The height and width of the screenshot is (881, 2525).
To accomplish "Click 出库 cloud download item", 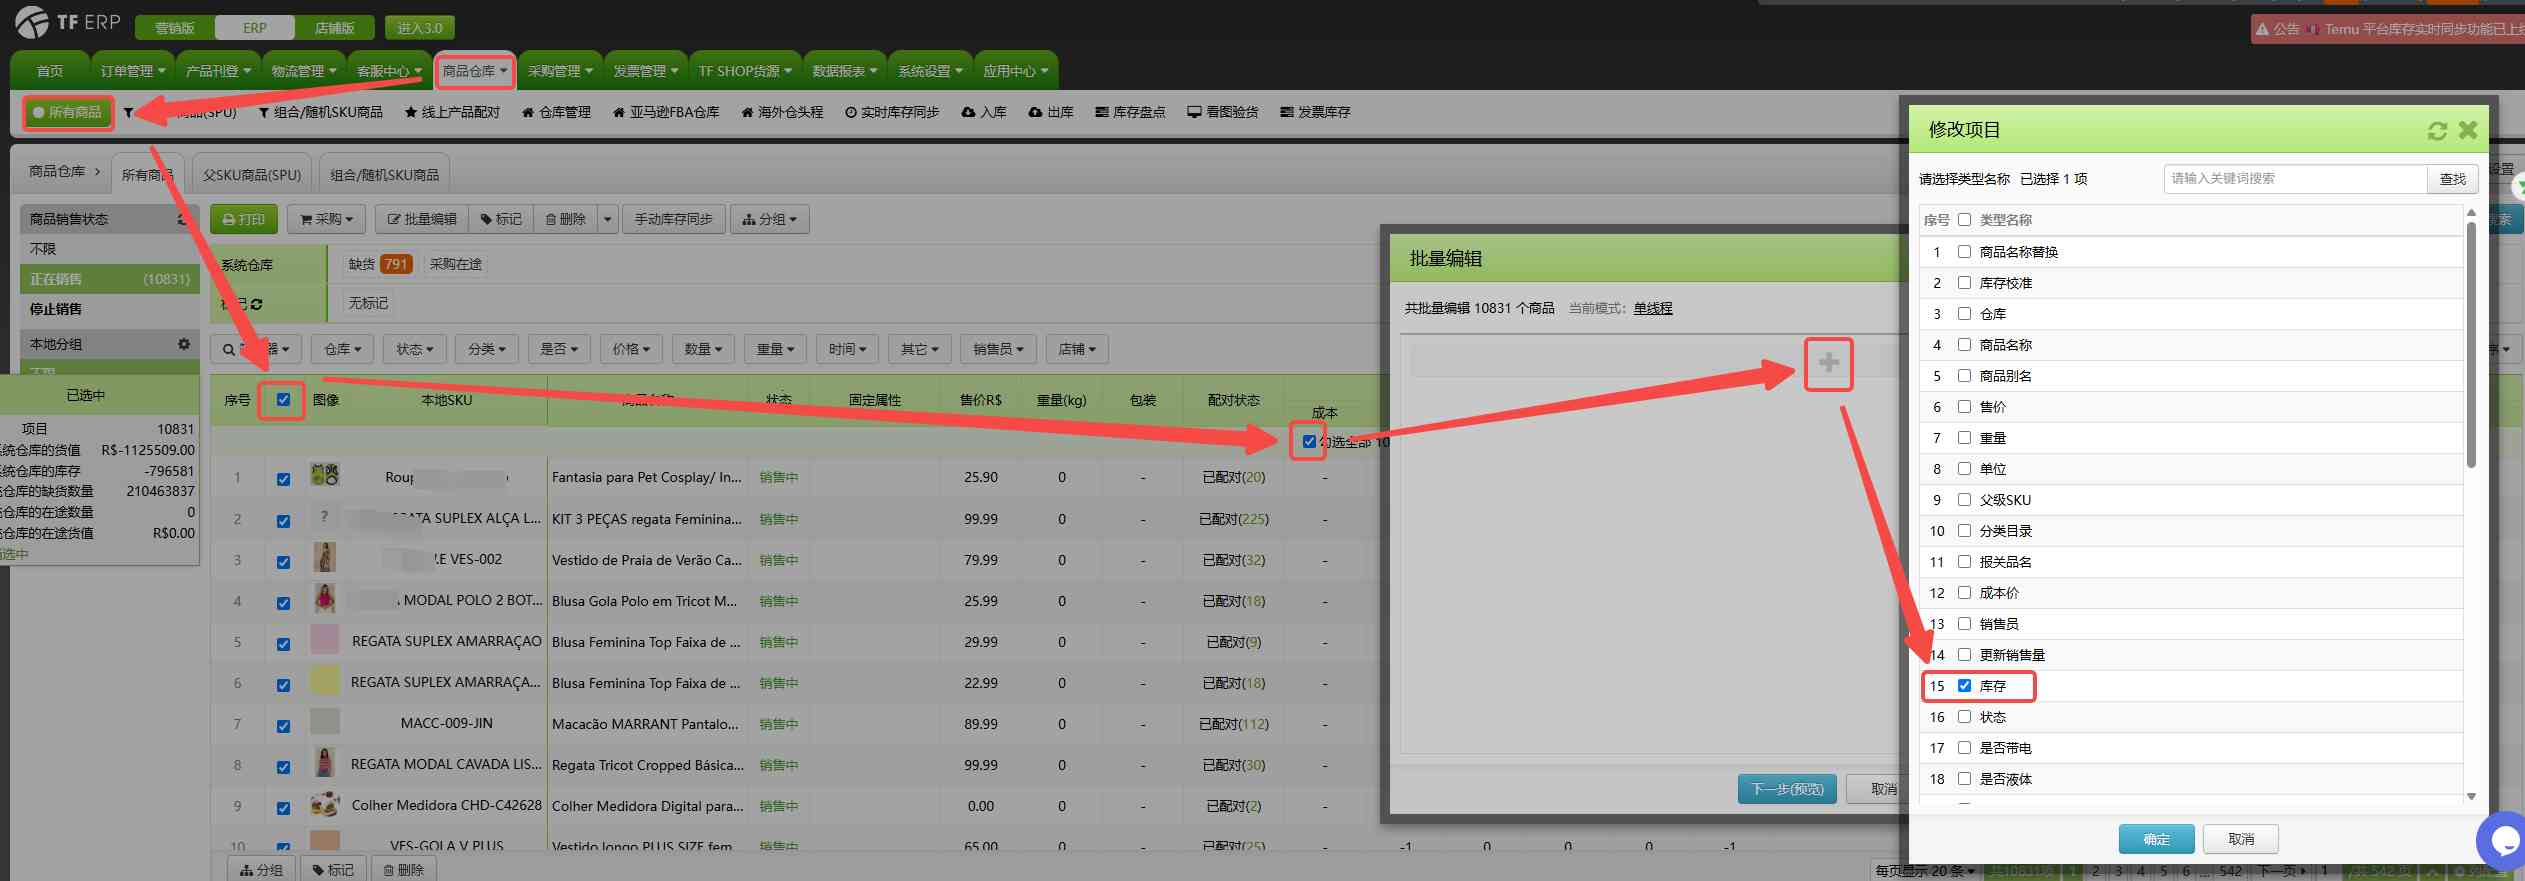I will coord(1051,112).
